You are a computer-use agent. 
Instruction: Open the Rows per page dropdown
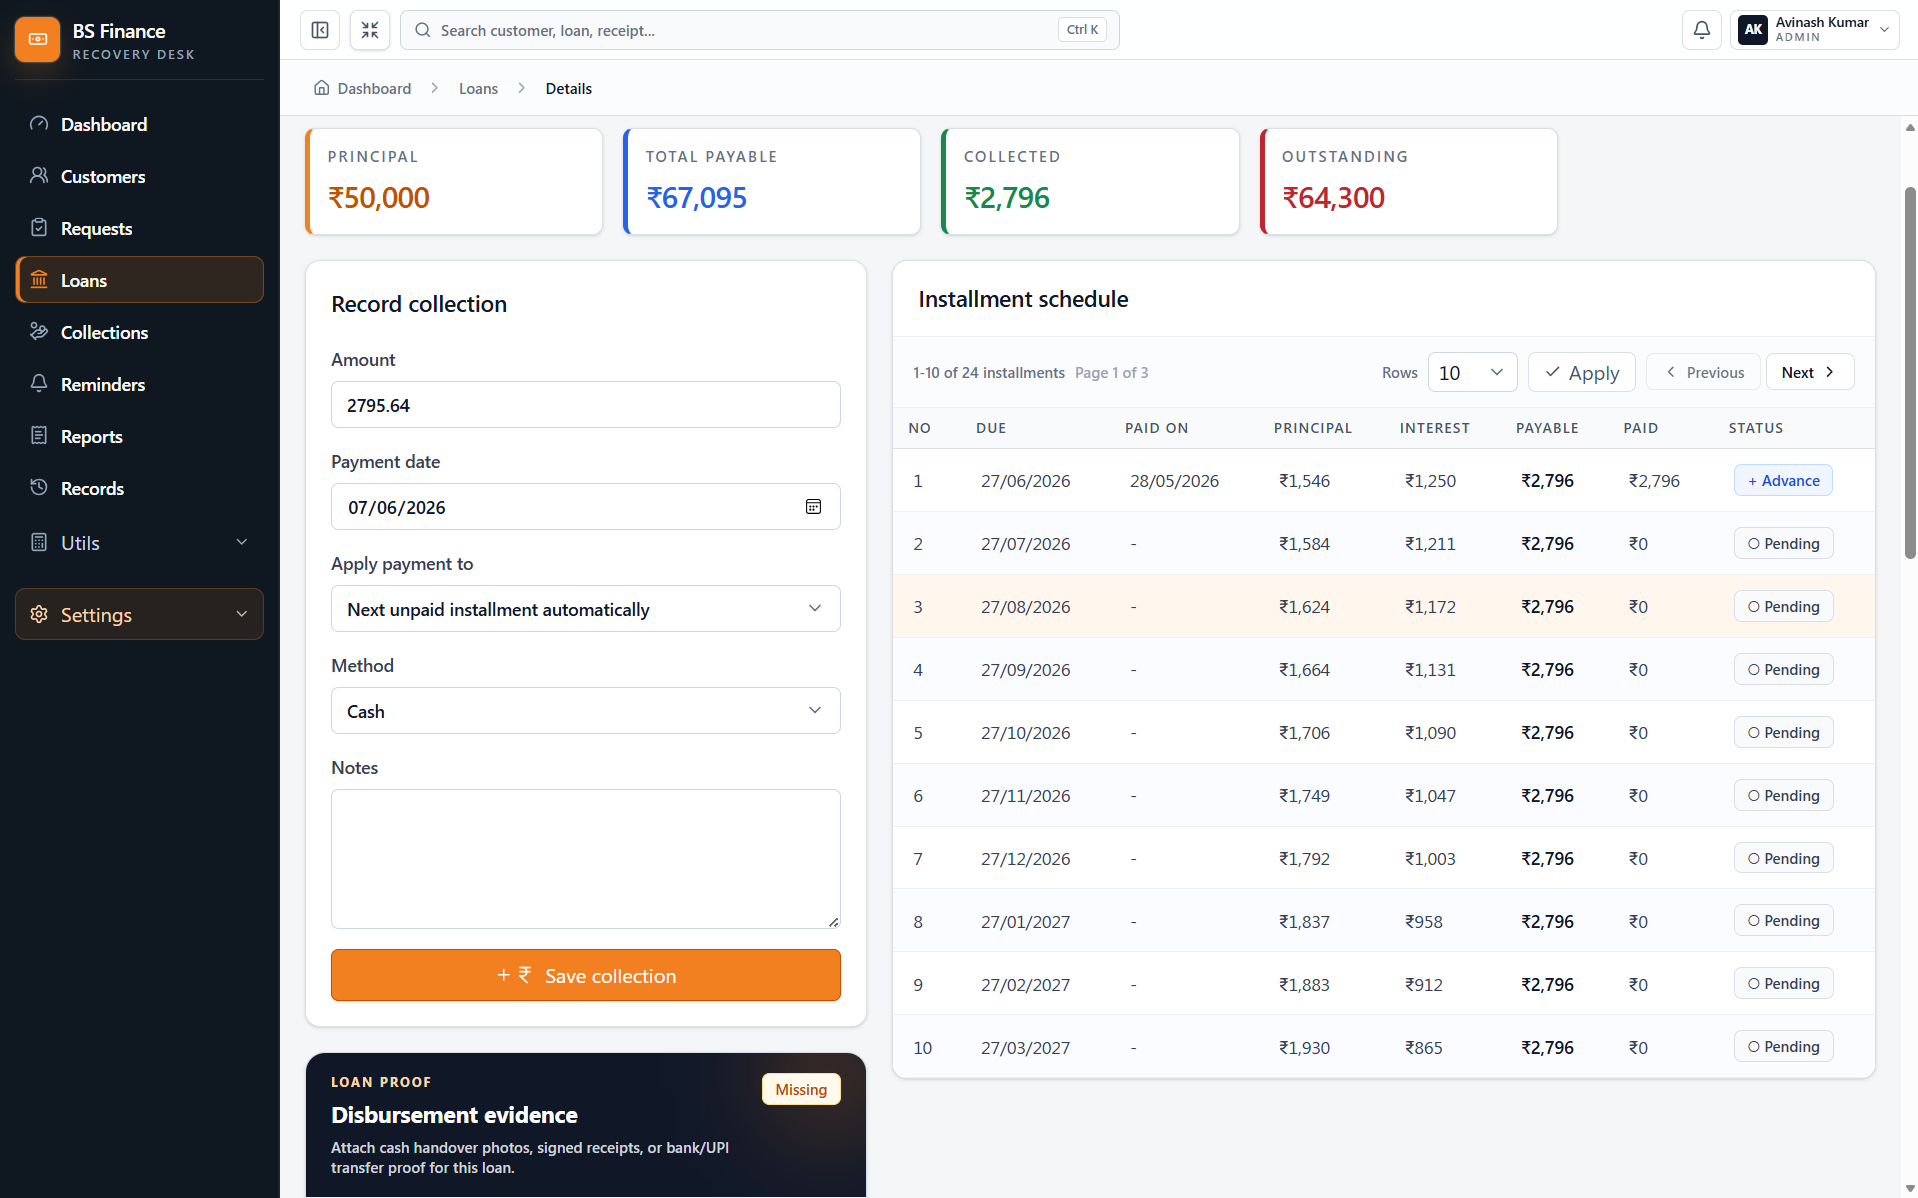pyautogui.click(x=1472, y=372)
